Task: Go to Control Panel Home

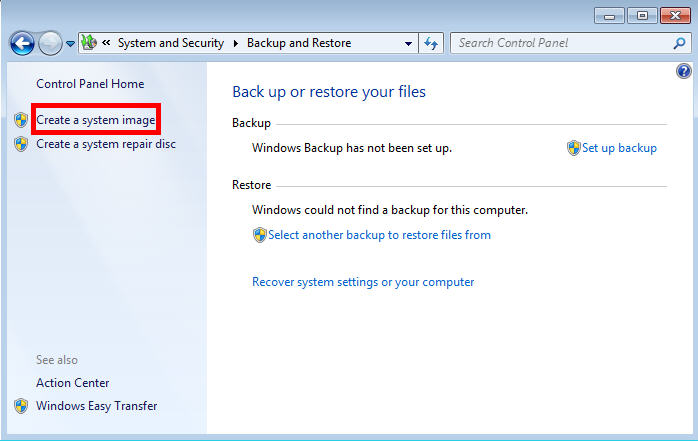Action: (x=90, y=84)
